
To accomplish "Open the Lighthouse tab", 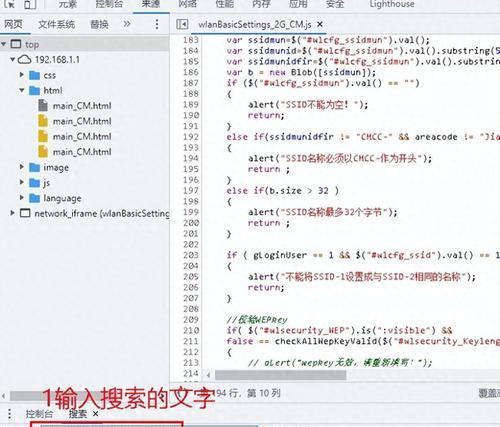I will point(392,4).
